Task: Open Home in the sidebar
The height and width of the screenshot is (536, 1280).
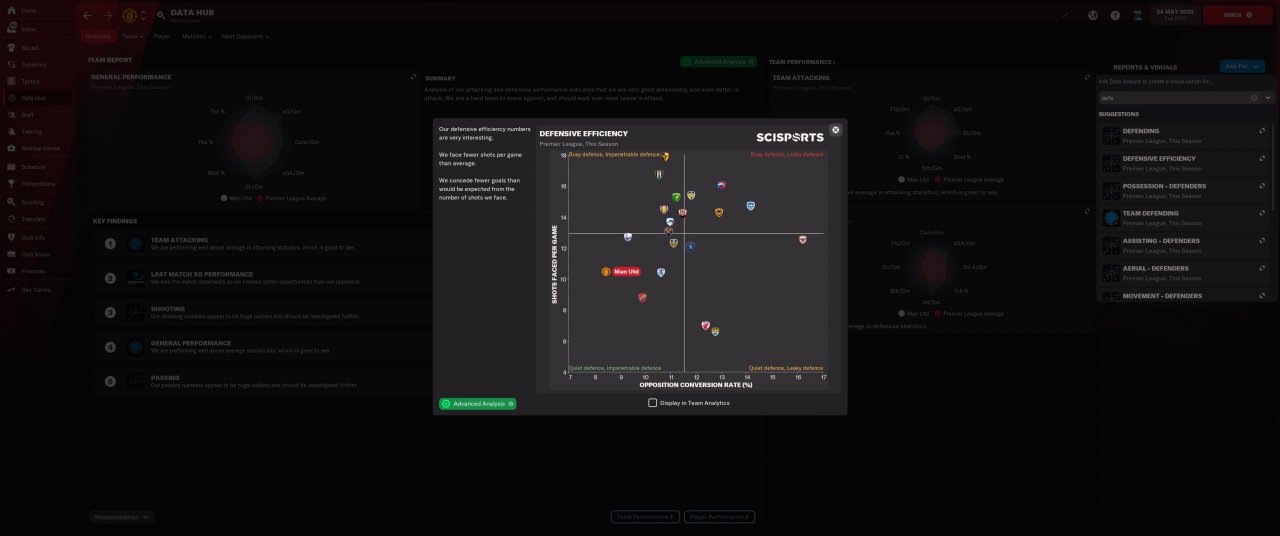Action: [28, 10]
